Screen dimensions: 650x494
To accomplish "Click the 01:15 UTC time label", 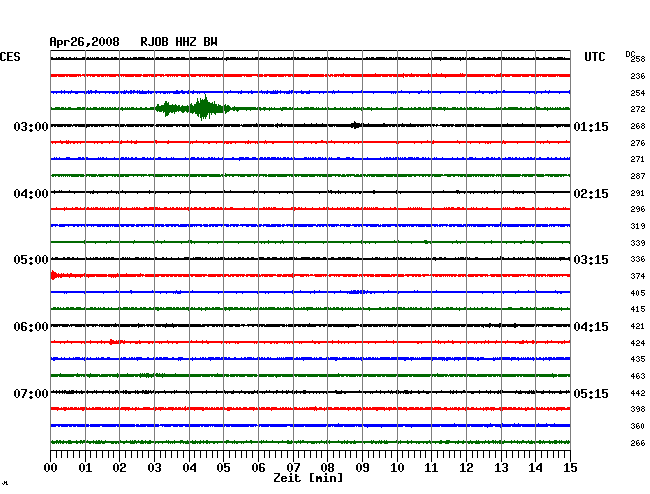I will pos(591,126).
